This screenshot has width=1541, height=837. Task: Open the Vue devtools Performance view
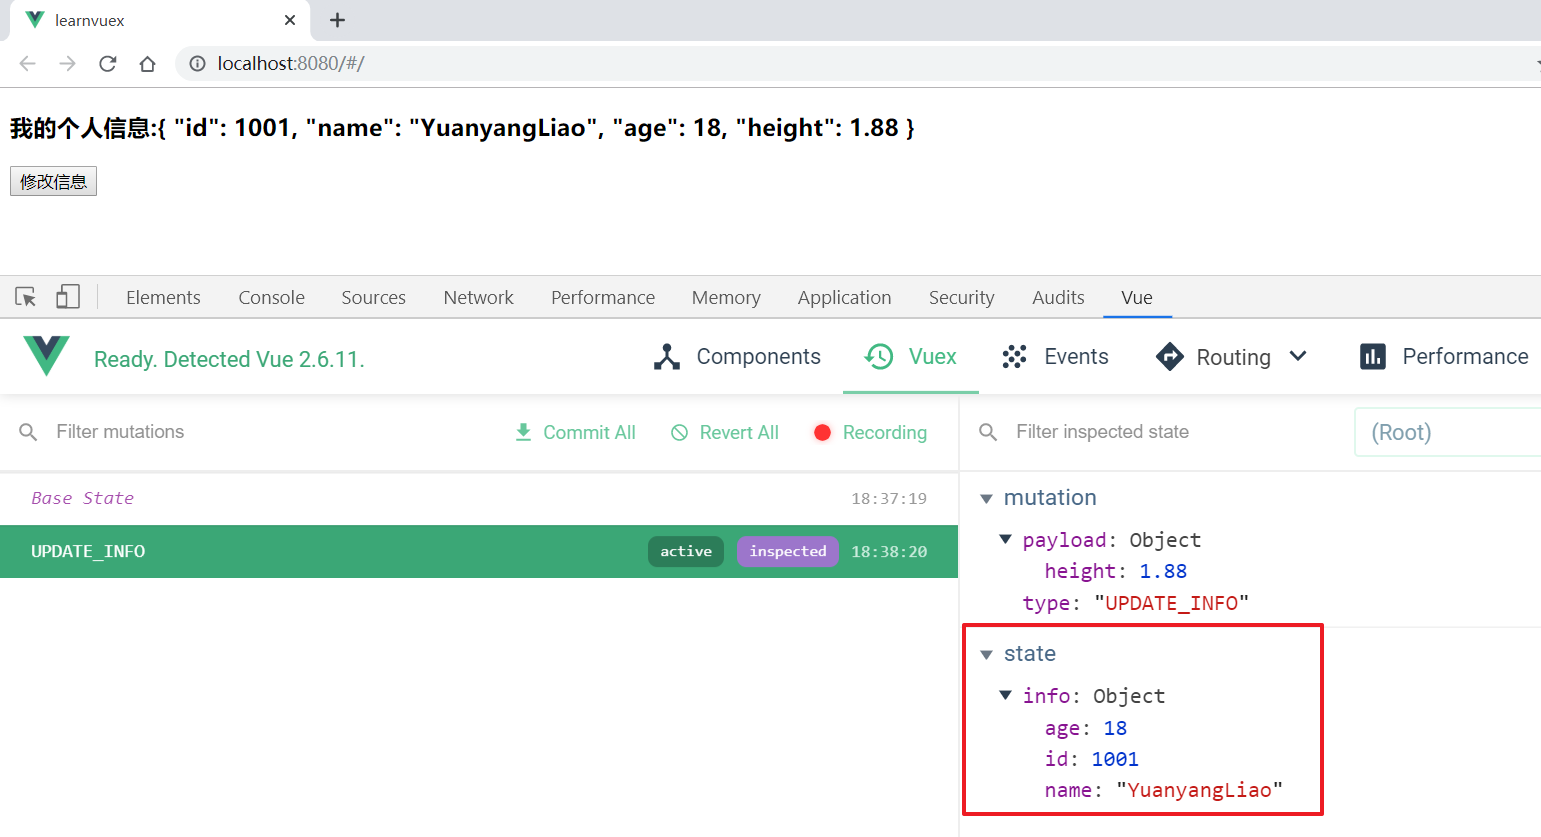(1444, 357)
